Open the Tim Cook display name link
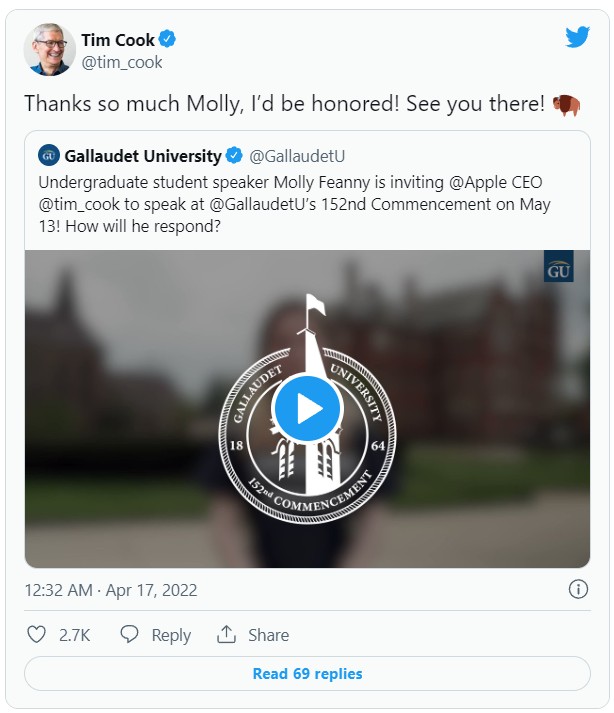The height and width of the screenshot is (713, 614). [x=117, y=40]
